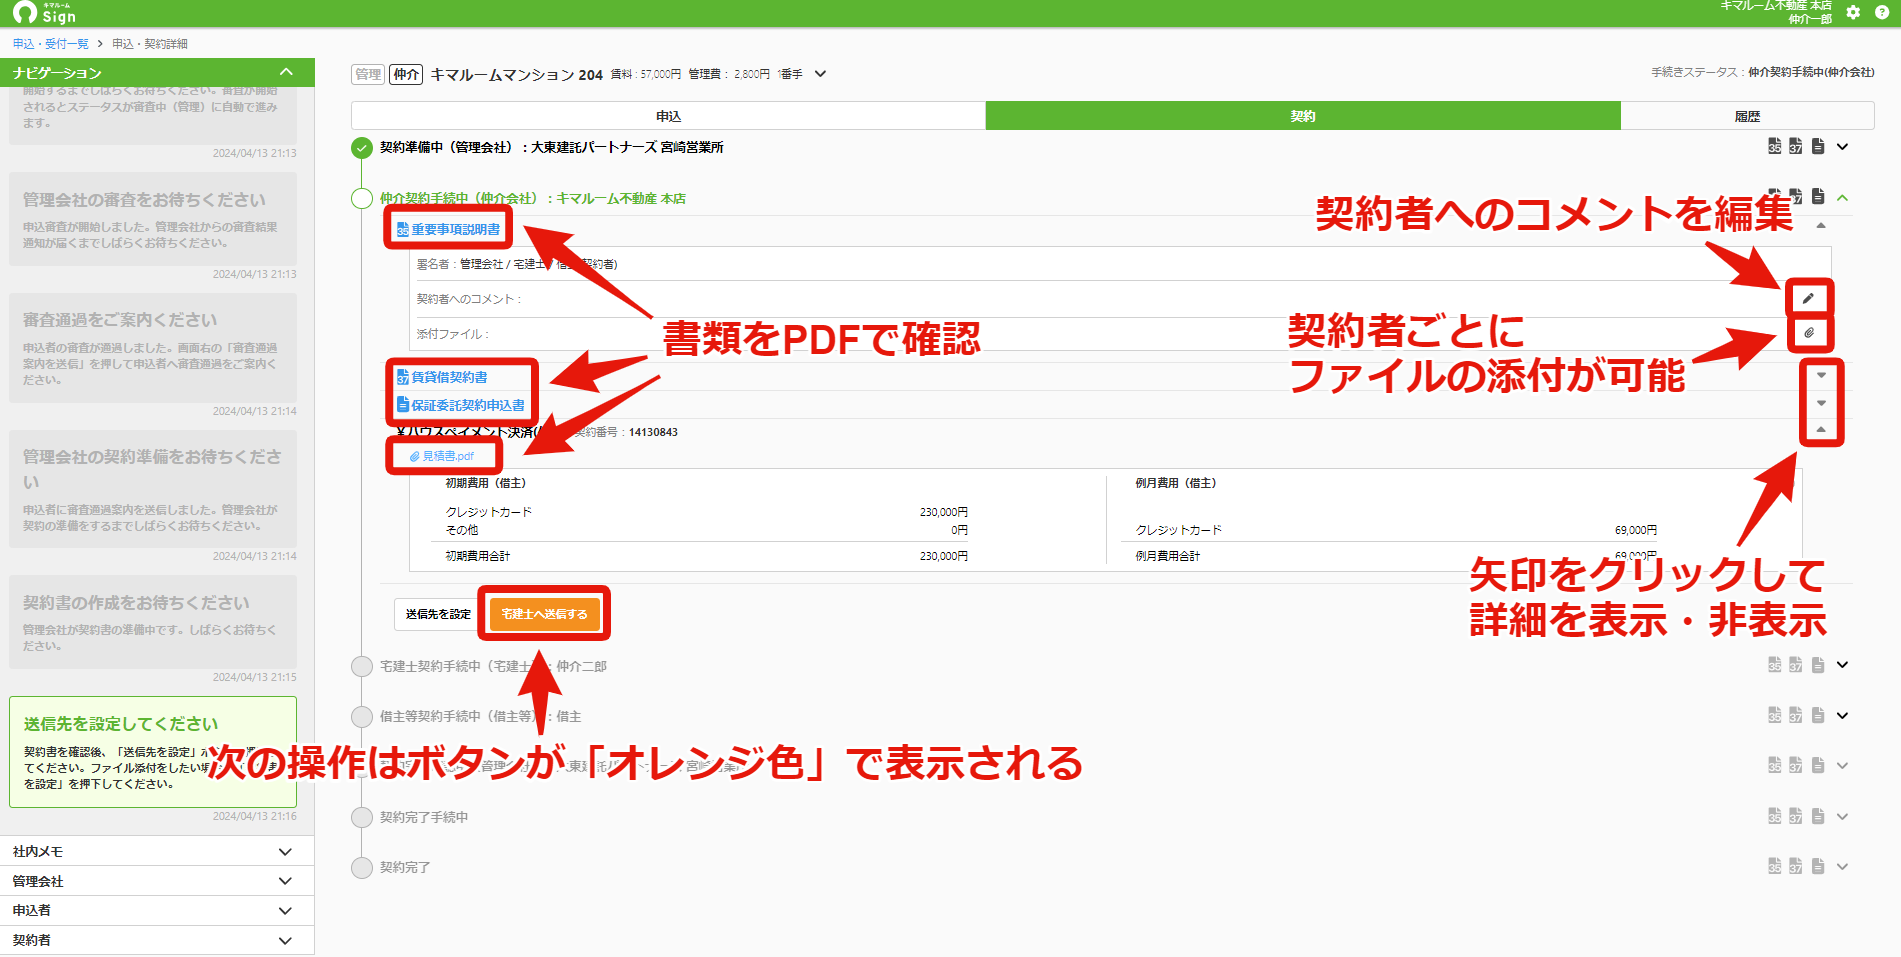Image resolution: width=1901 pixels, height=957 pixels.
Task: Expand the 社内メモ section
Action: (285, 852)
